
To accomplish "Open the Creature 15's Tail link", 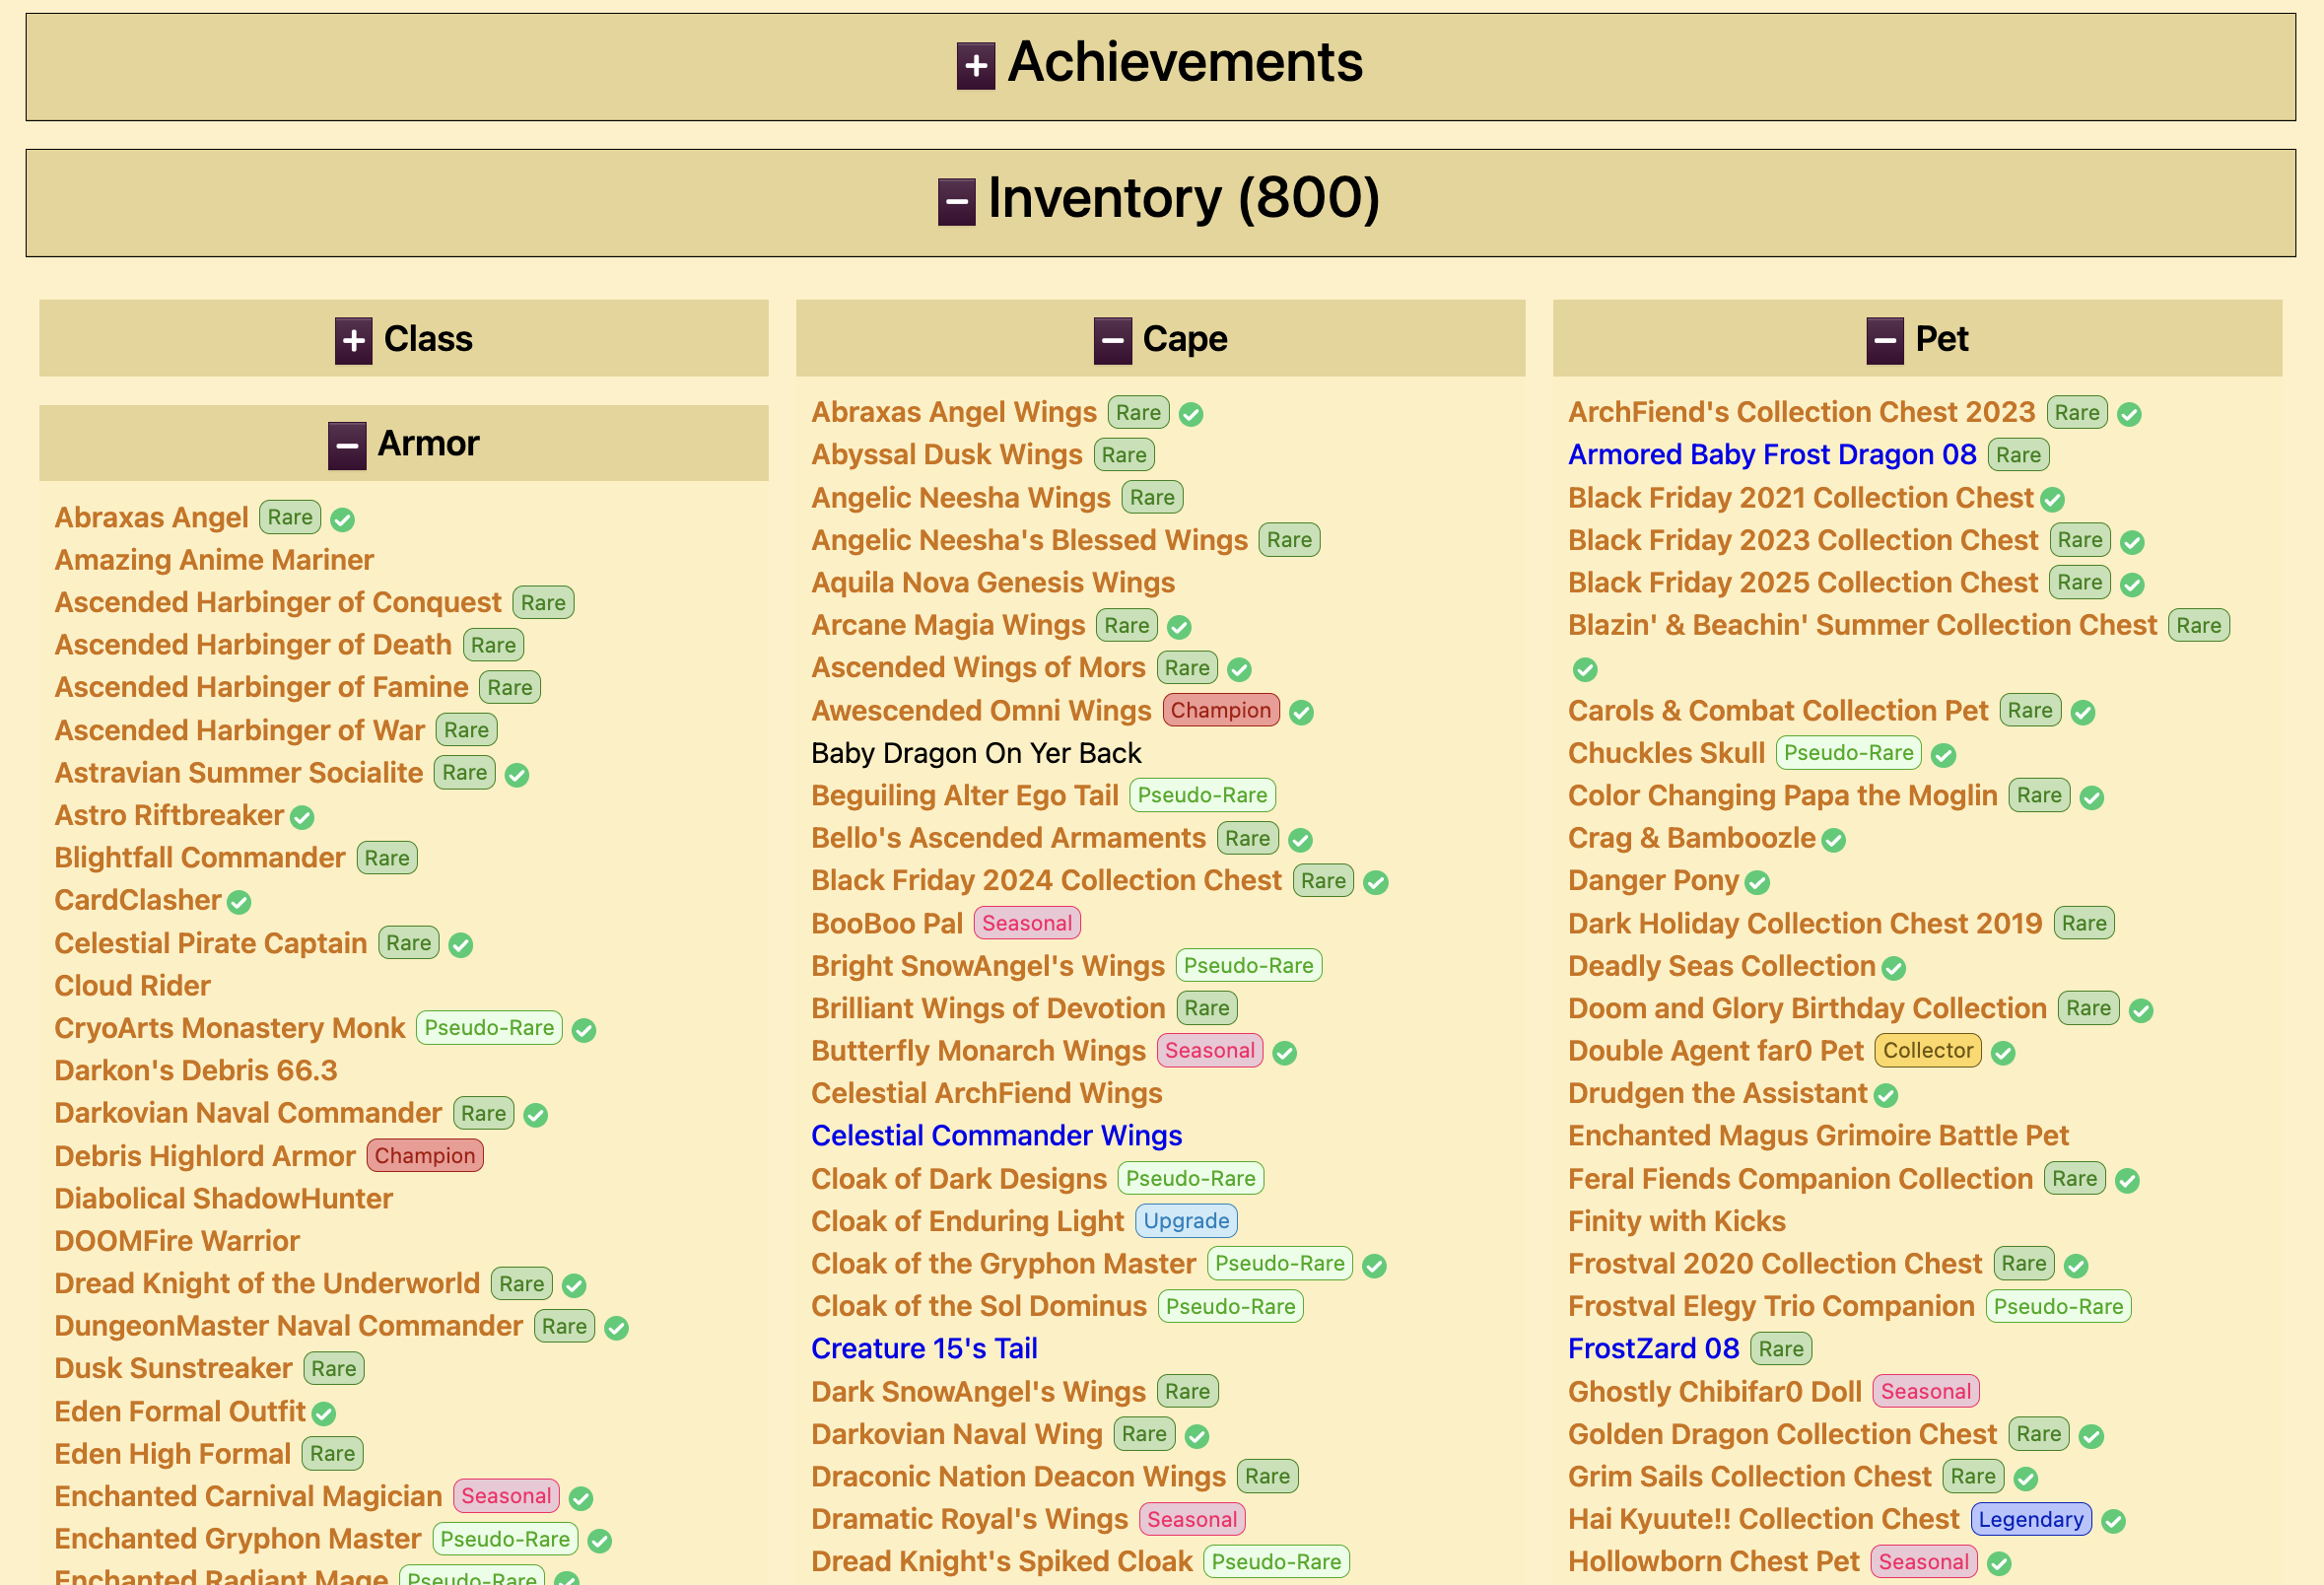I will point(924,1349).
